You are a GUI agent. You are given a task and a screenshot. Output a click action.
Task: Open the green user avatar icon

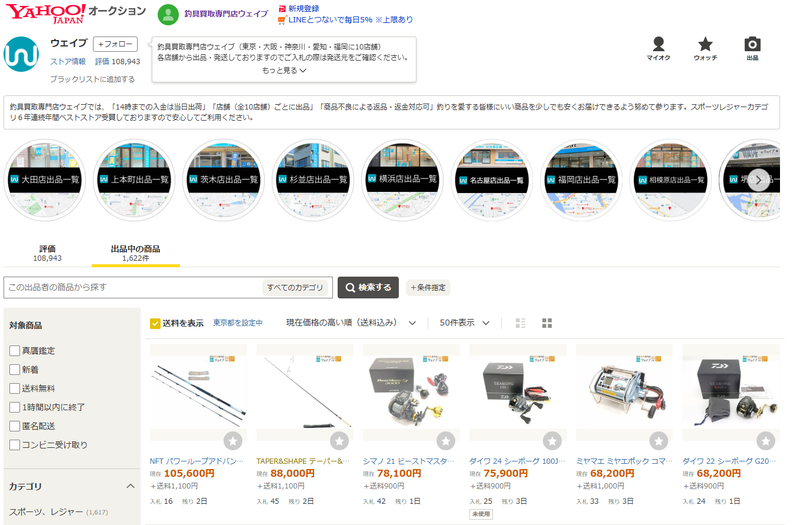[168, 14]
